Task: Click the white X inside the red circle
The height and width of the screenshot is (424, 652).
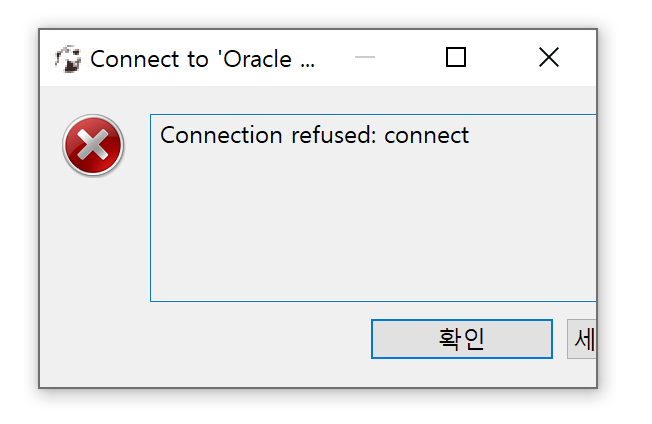Action: click(x=93, y=144)
